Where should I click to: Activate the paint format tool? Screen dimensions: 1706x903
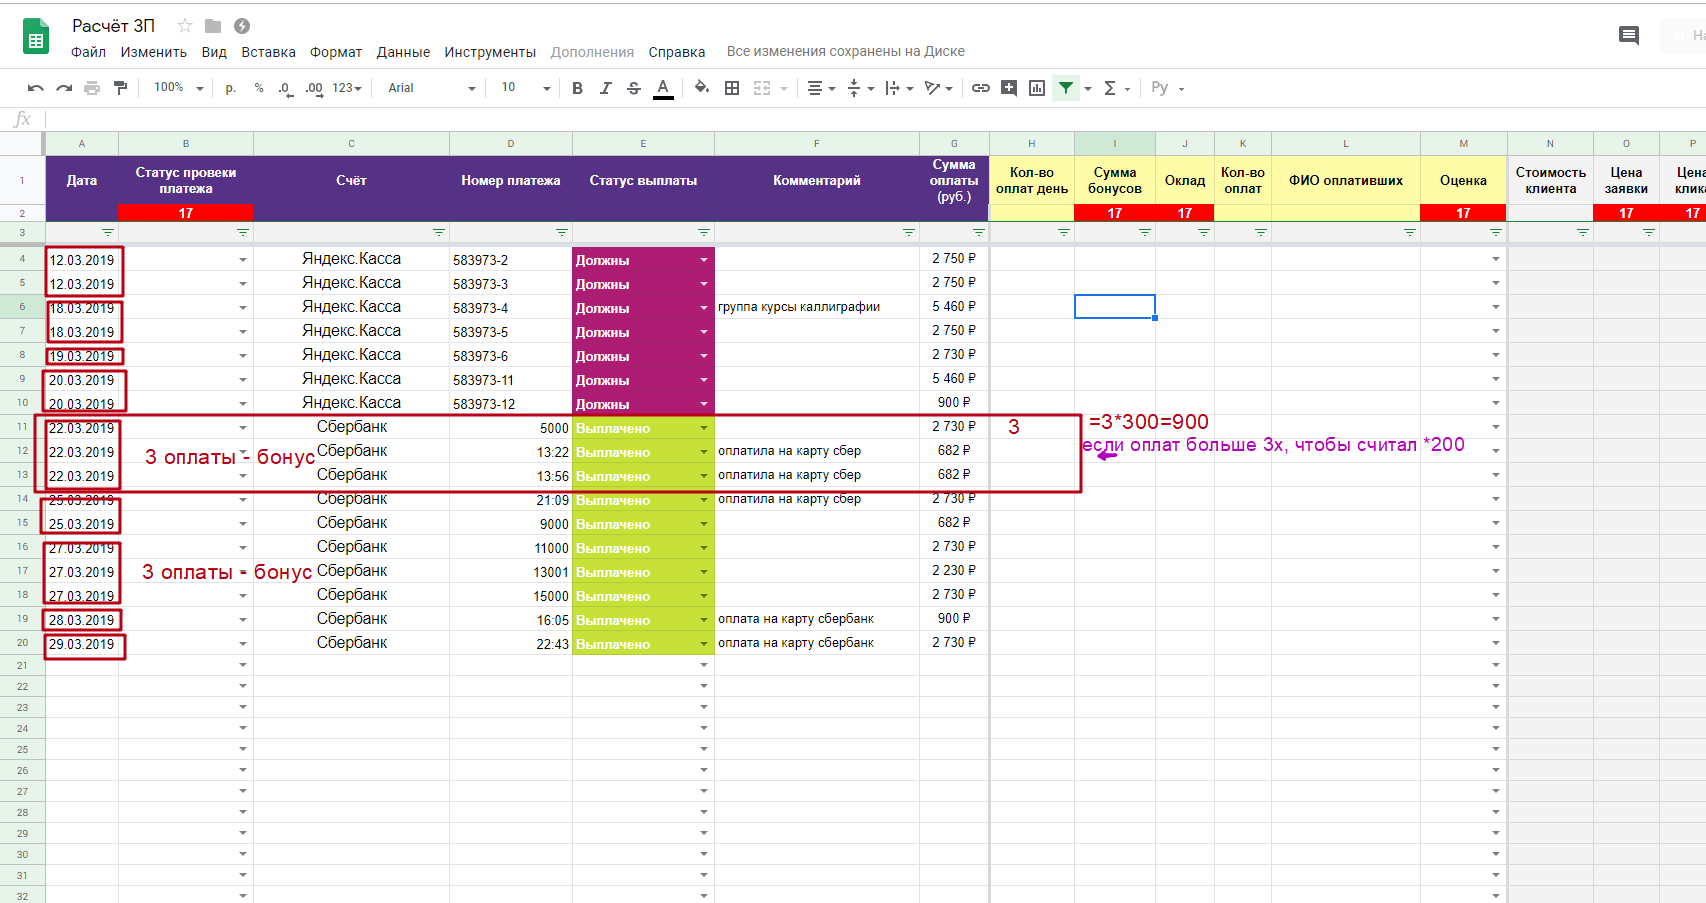pyautogui.click(x=121, y=88)
